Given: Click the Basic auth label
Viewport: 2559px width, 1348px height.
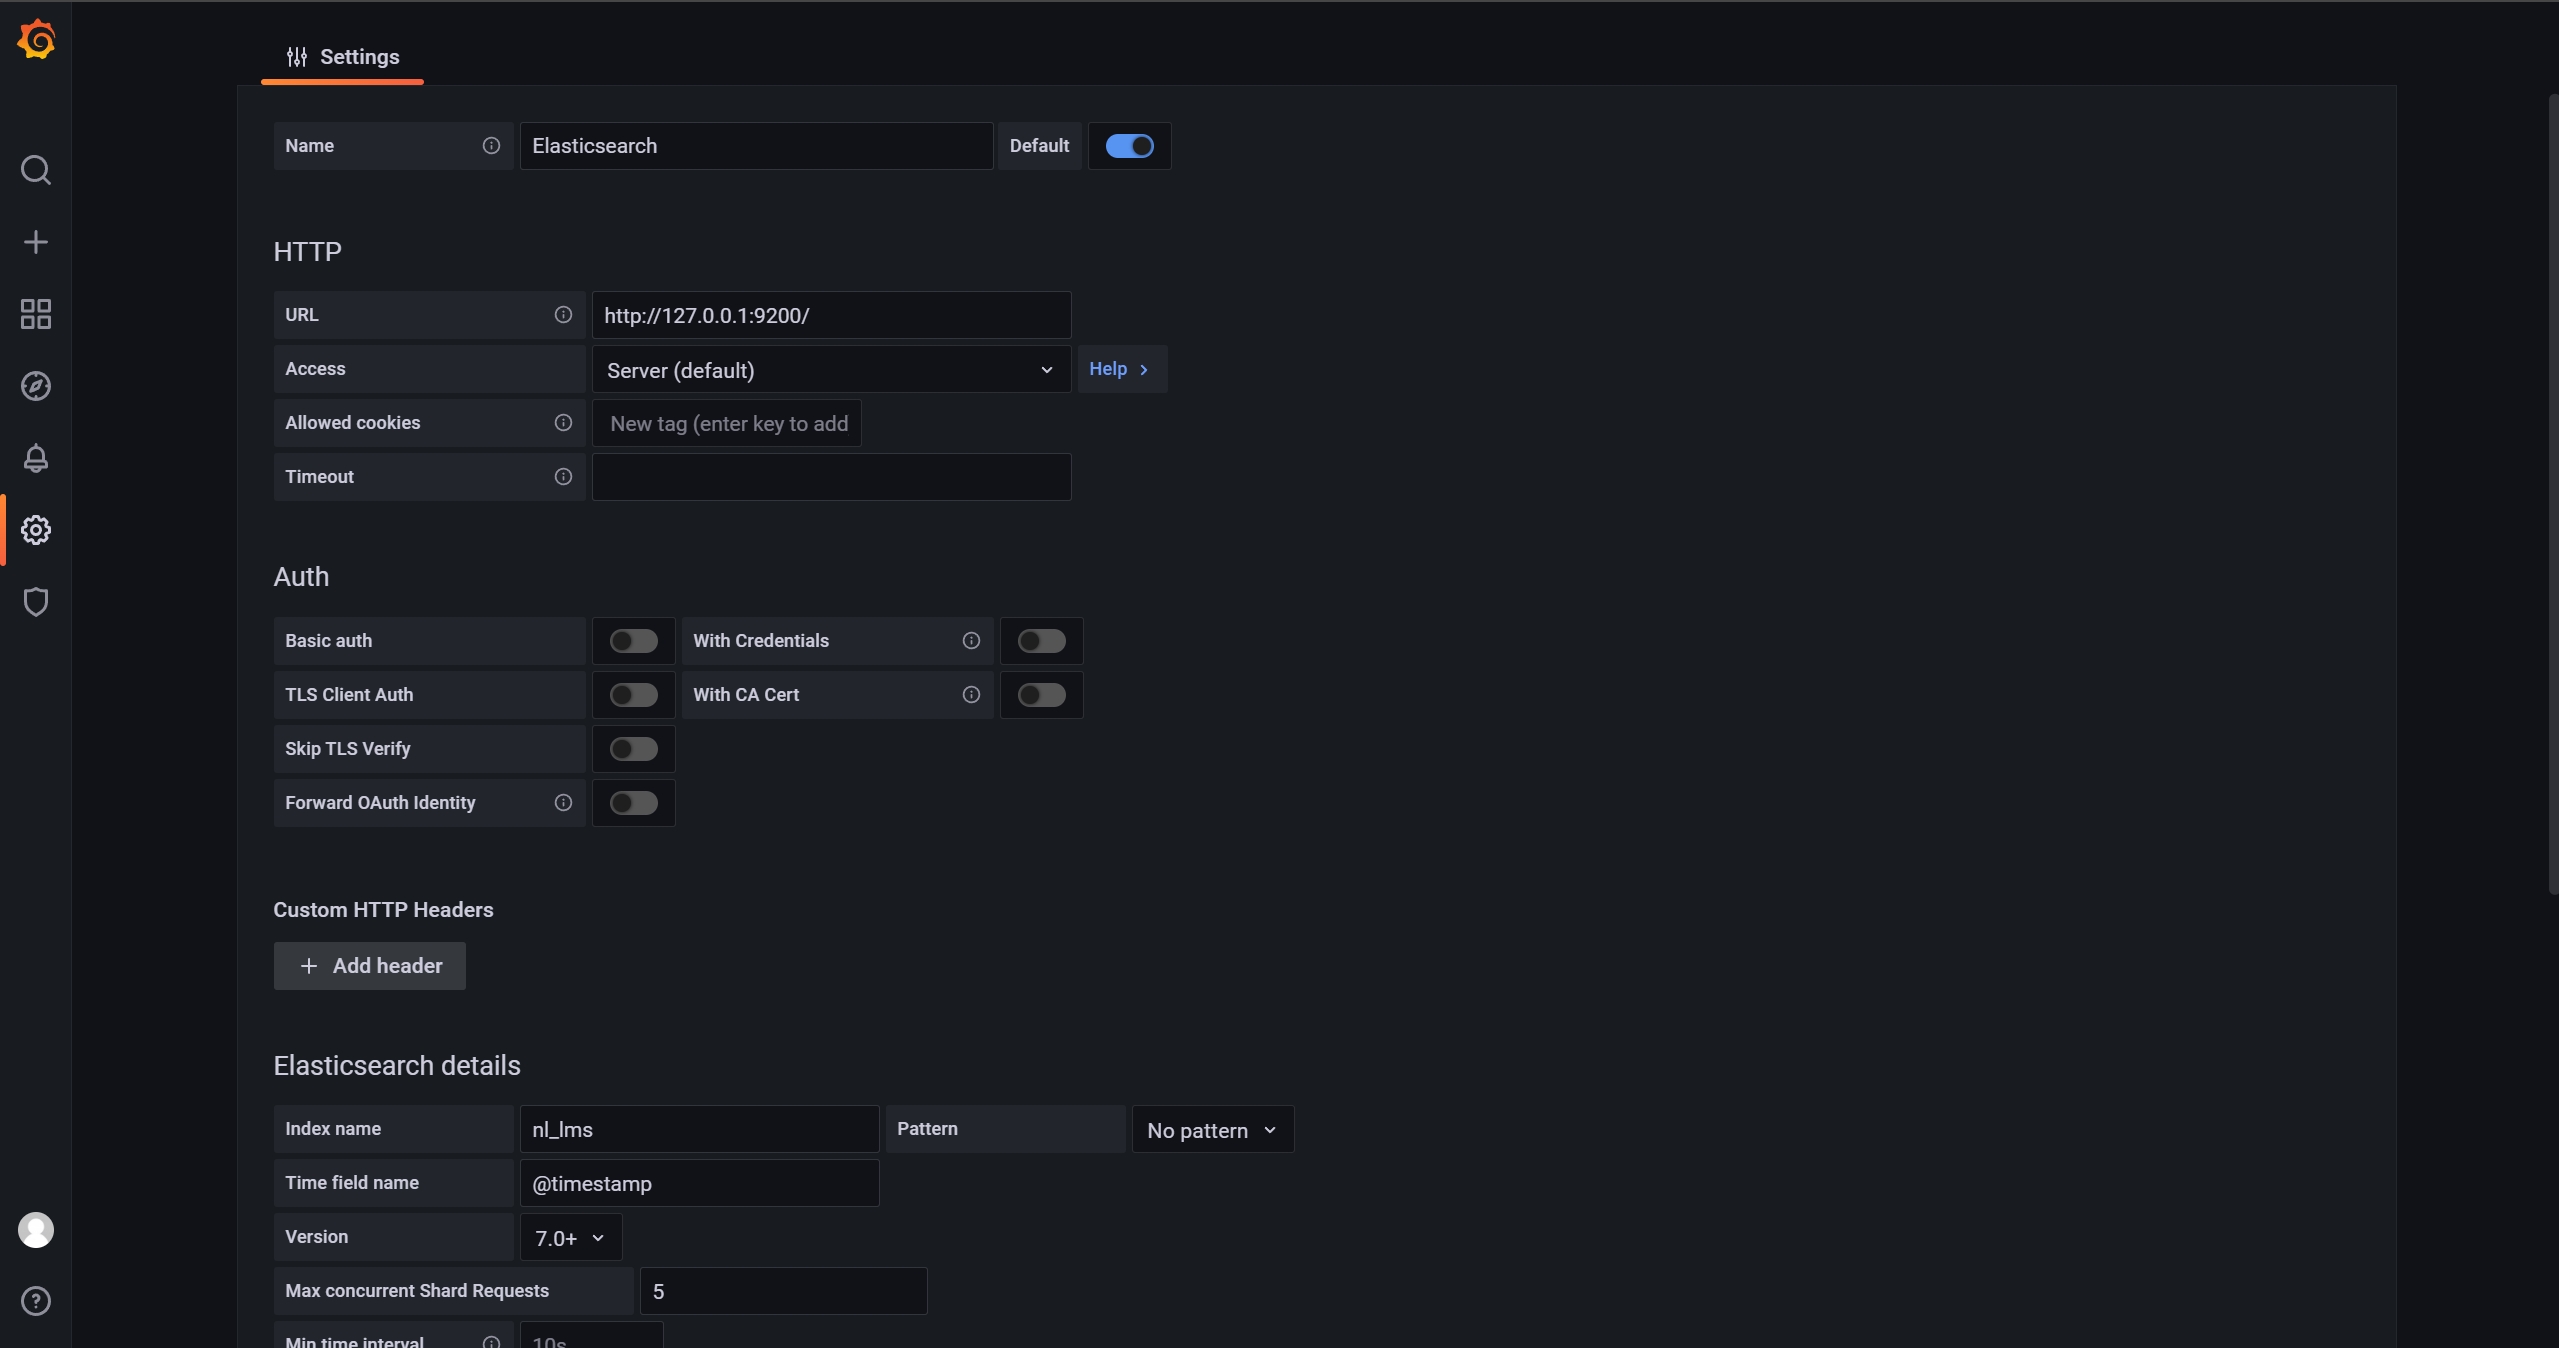Looking at the screenshot, I should click(x=328, y=641).
